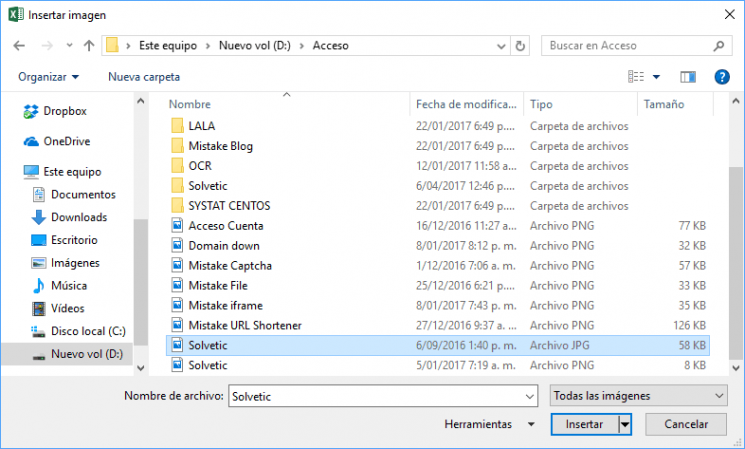Select Disco local (C:) drive
Image resolution: width=745 pixels, height=449 pixels.
point(78,331)
